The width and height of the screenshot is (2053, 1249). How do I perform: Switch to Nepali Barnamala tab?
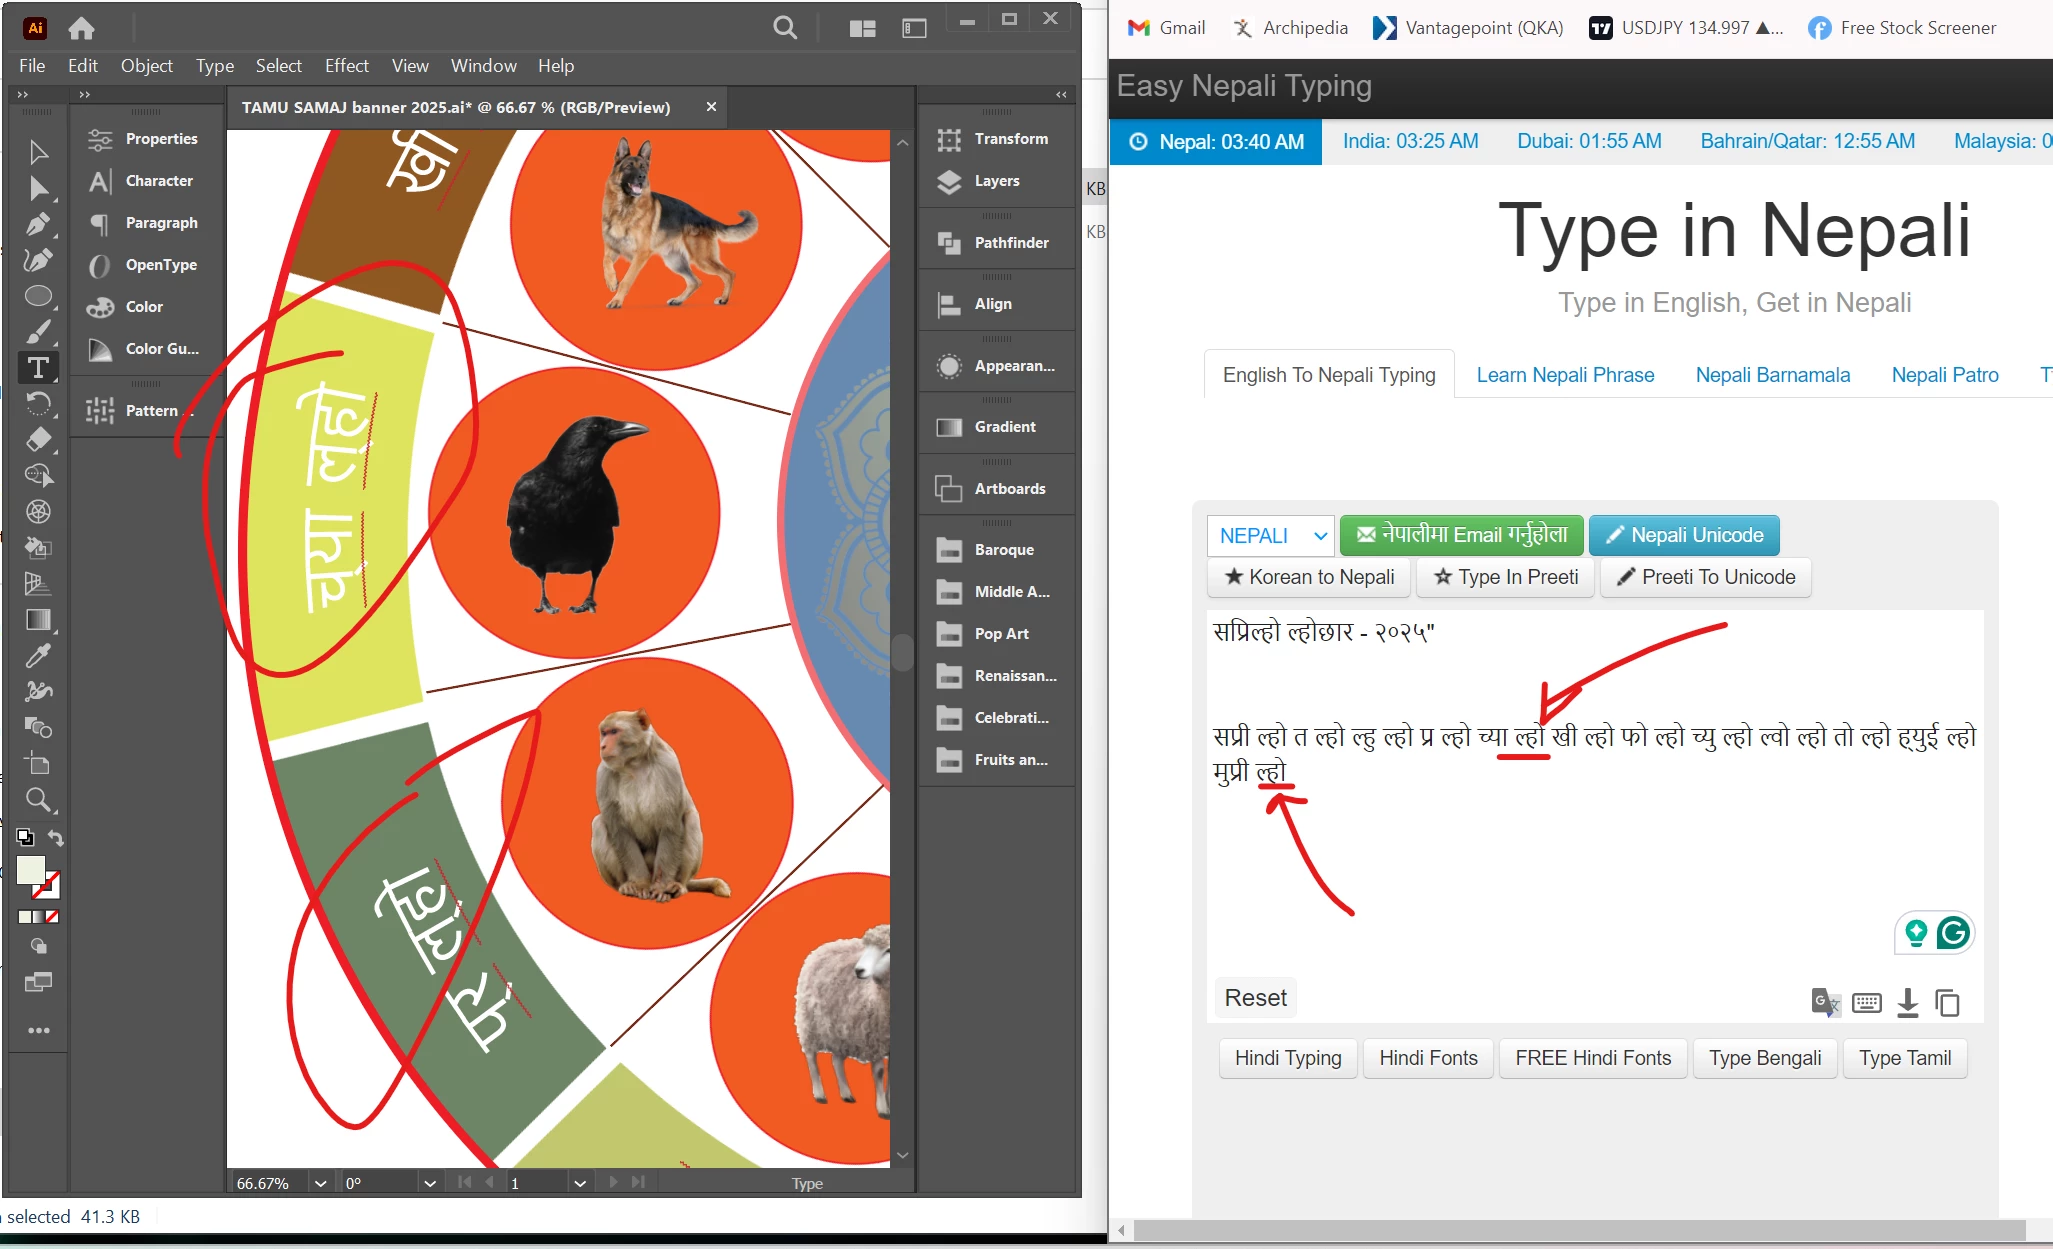pos(1772,375)
